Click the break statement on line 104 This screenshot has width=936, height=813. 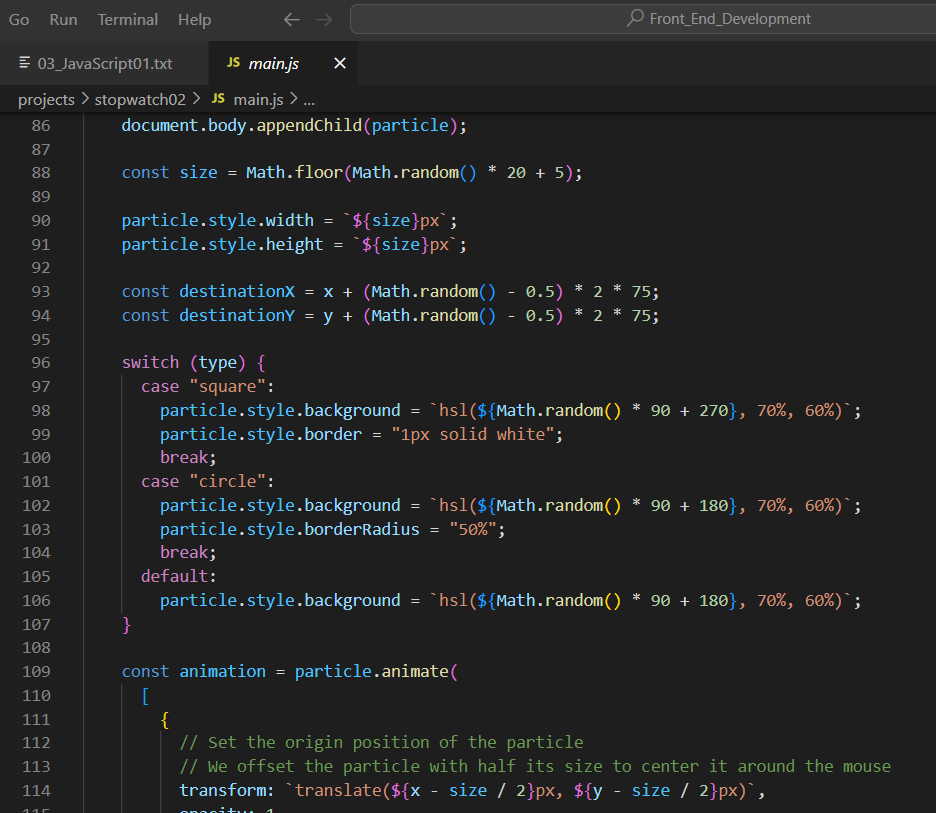[x=184, y=552]
